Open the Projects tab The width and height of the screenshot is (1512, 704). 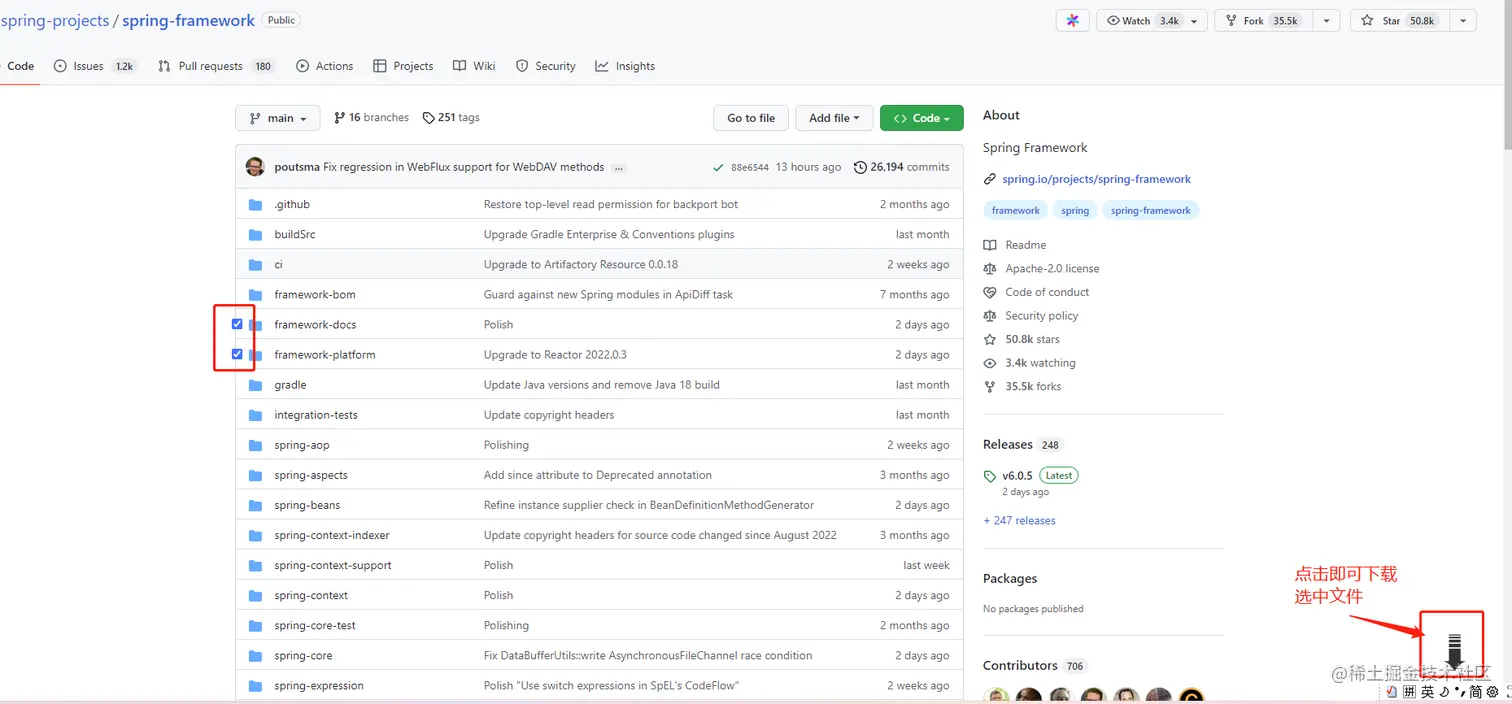[x=403, y=66]
